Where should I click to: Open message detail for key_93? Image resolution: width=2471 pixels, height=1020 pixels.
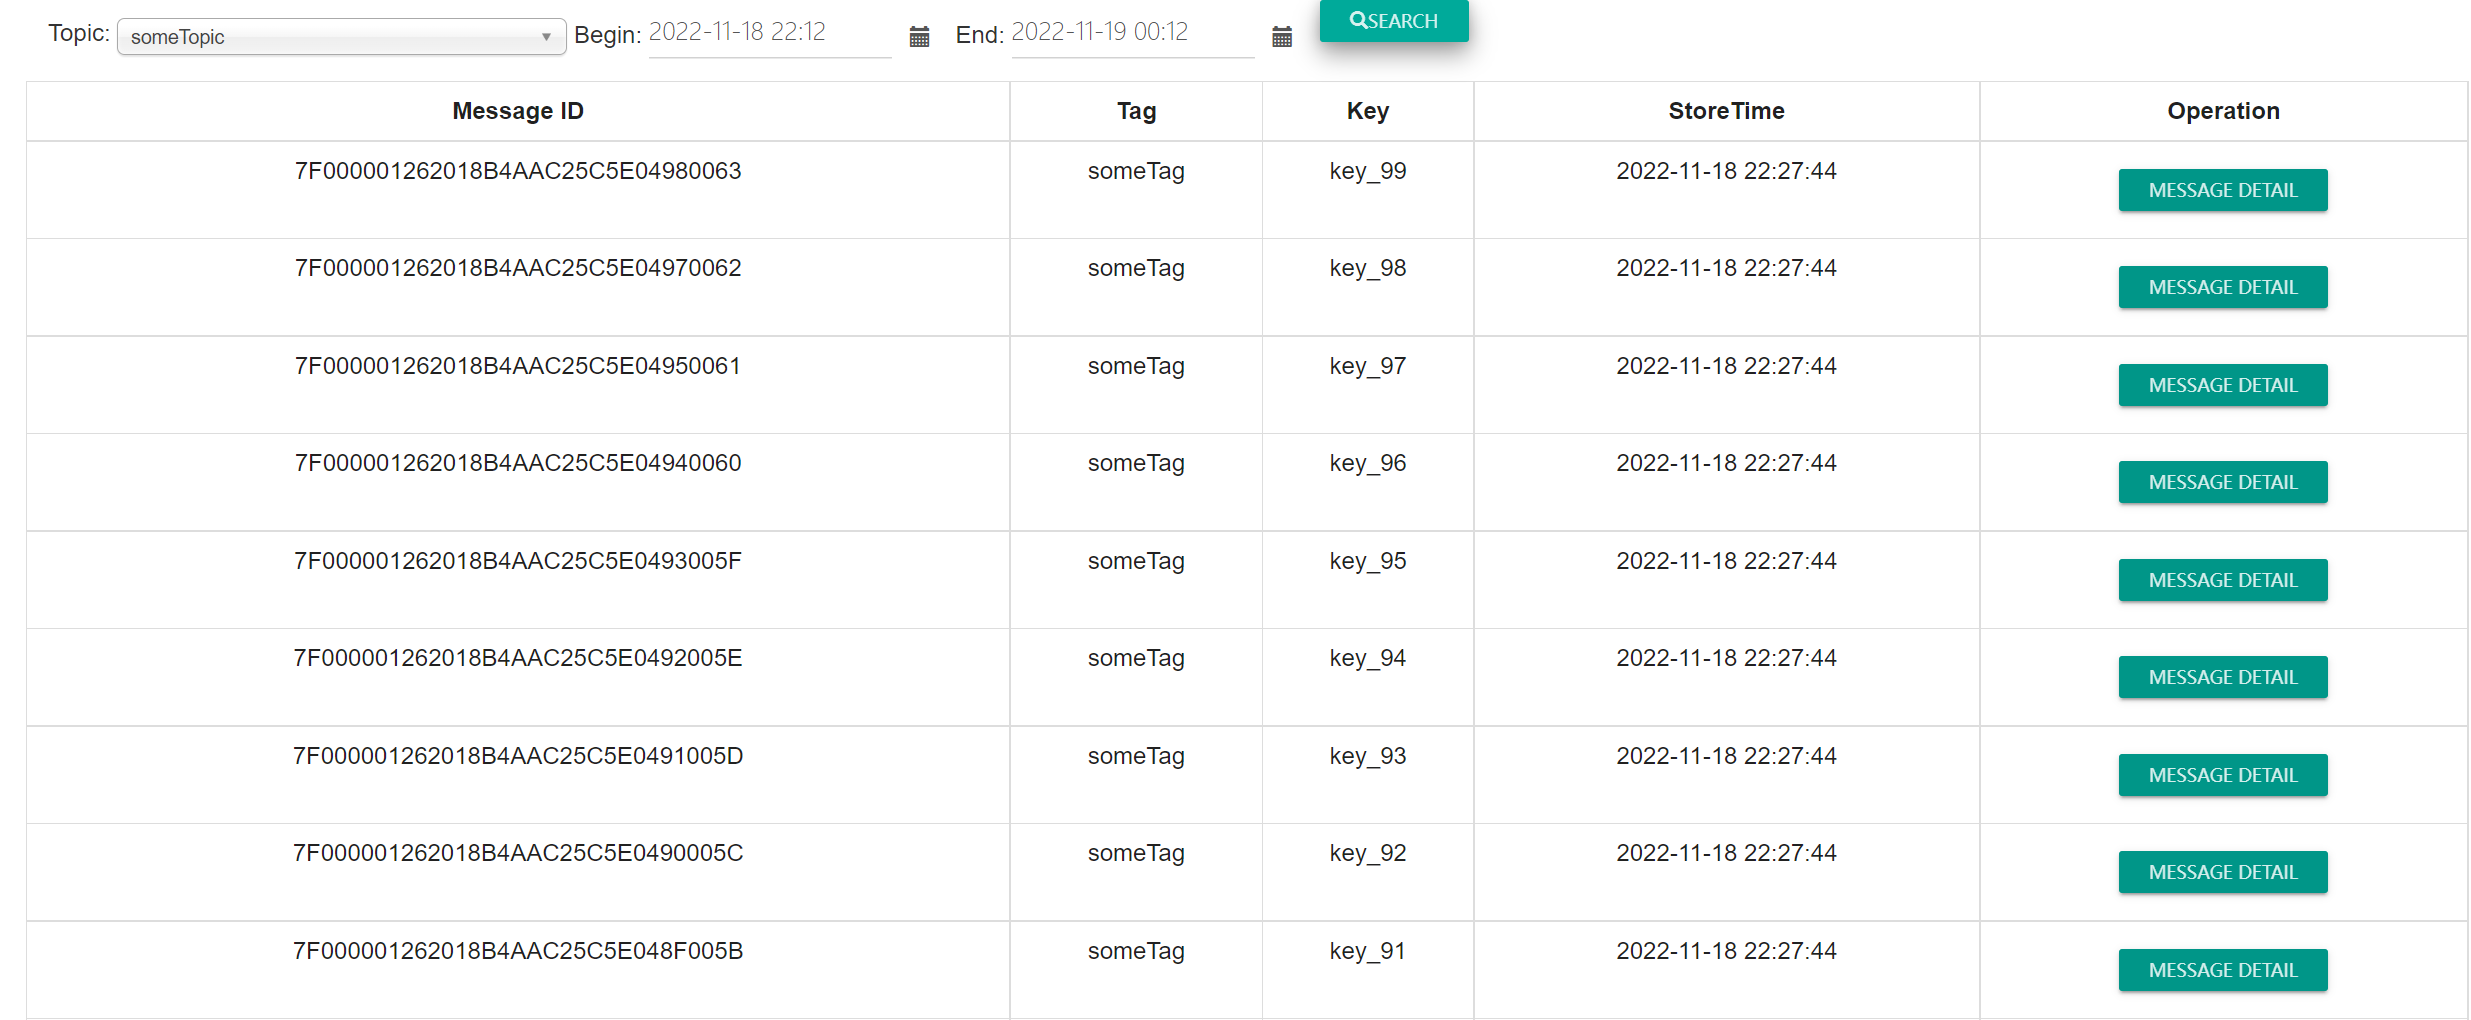point(2223,775)
